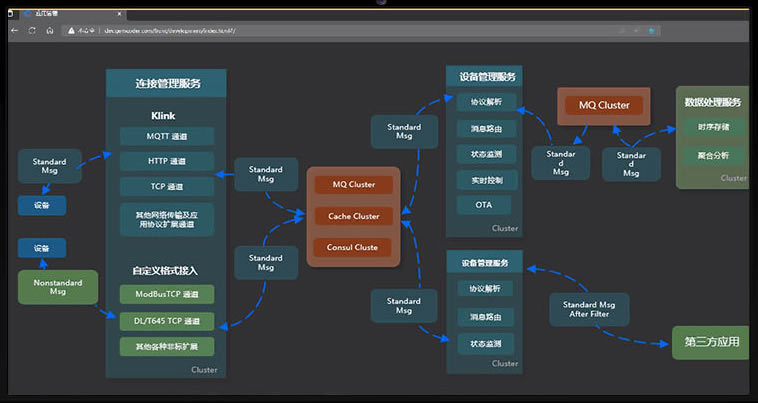Click the browser back arrow
Screen dimensions: 758x403
pos(15,31)
